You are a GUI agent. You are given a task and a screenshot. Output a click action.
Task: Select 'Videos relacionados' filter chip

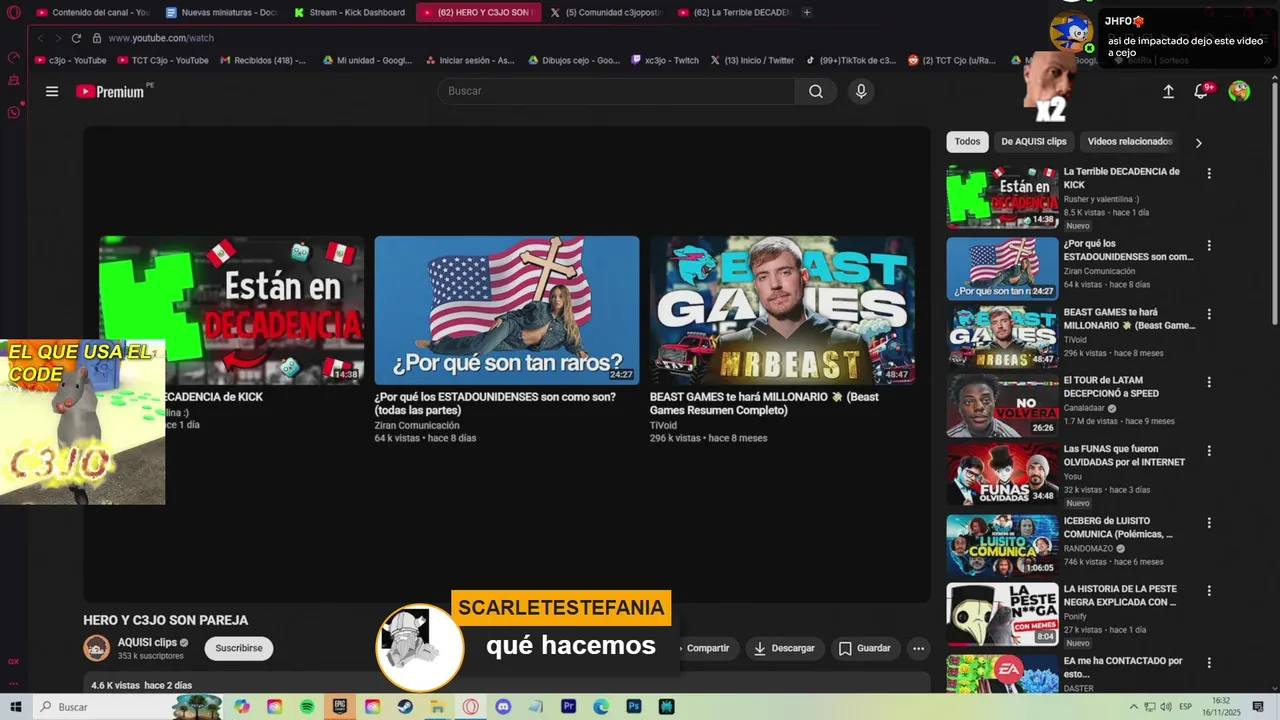point(1130,142)
